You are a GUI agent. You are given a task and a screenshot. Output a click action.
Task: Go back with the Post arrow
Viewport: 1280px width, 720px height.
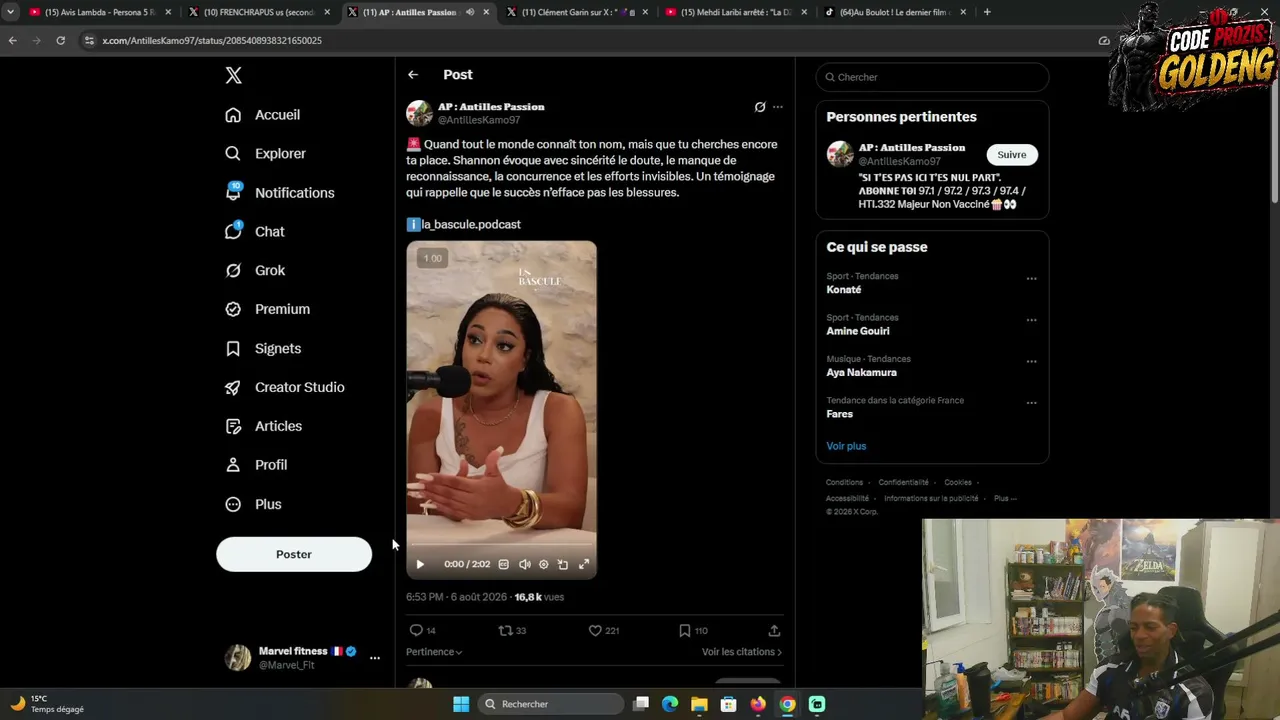[413, 75]
